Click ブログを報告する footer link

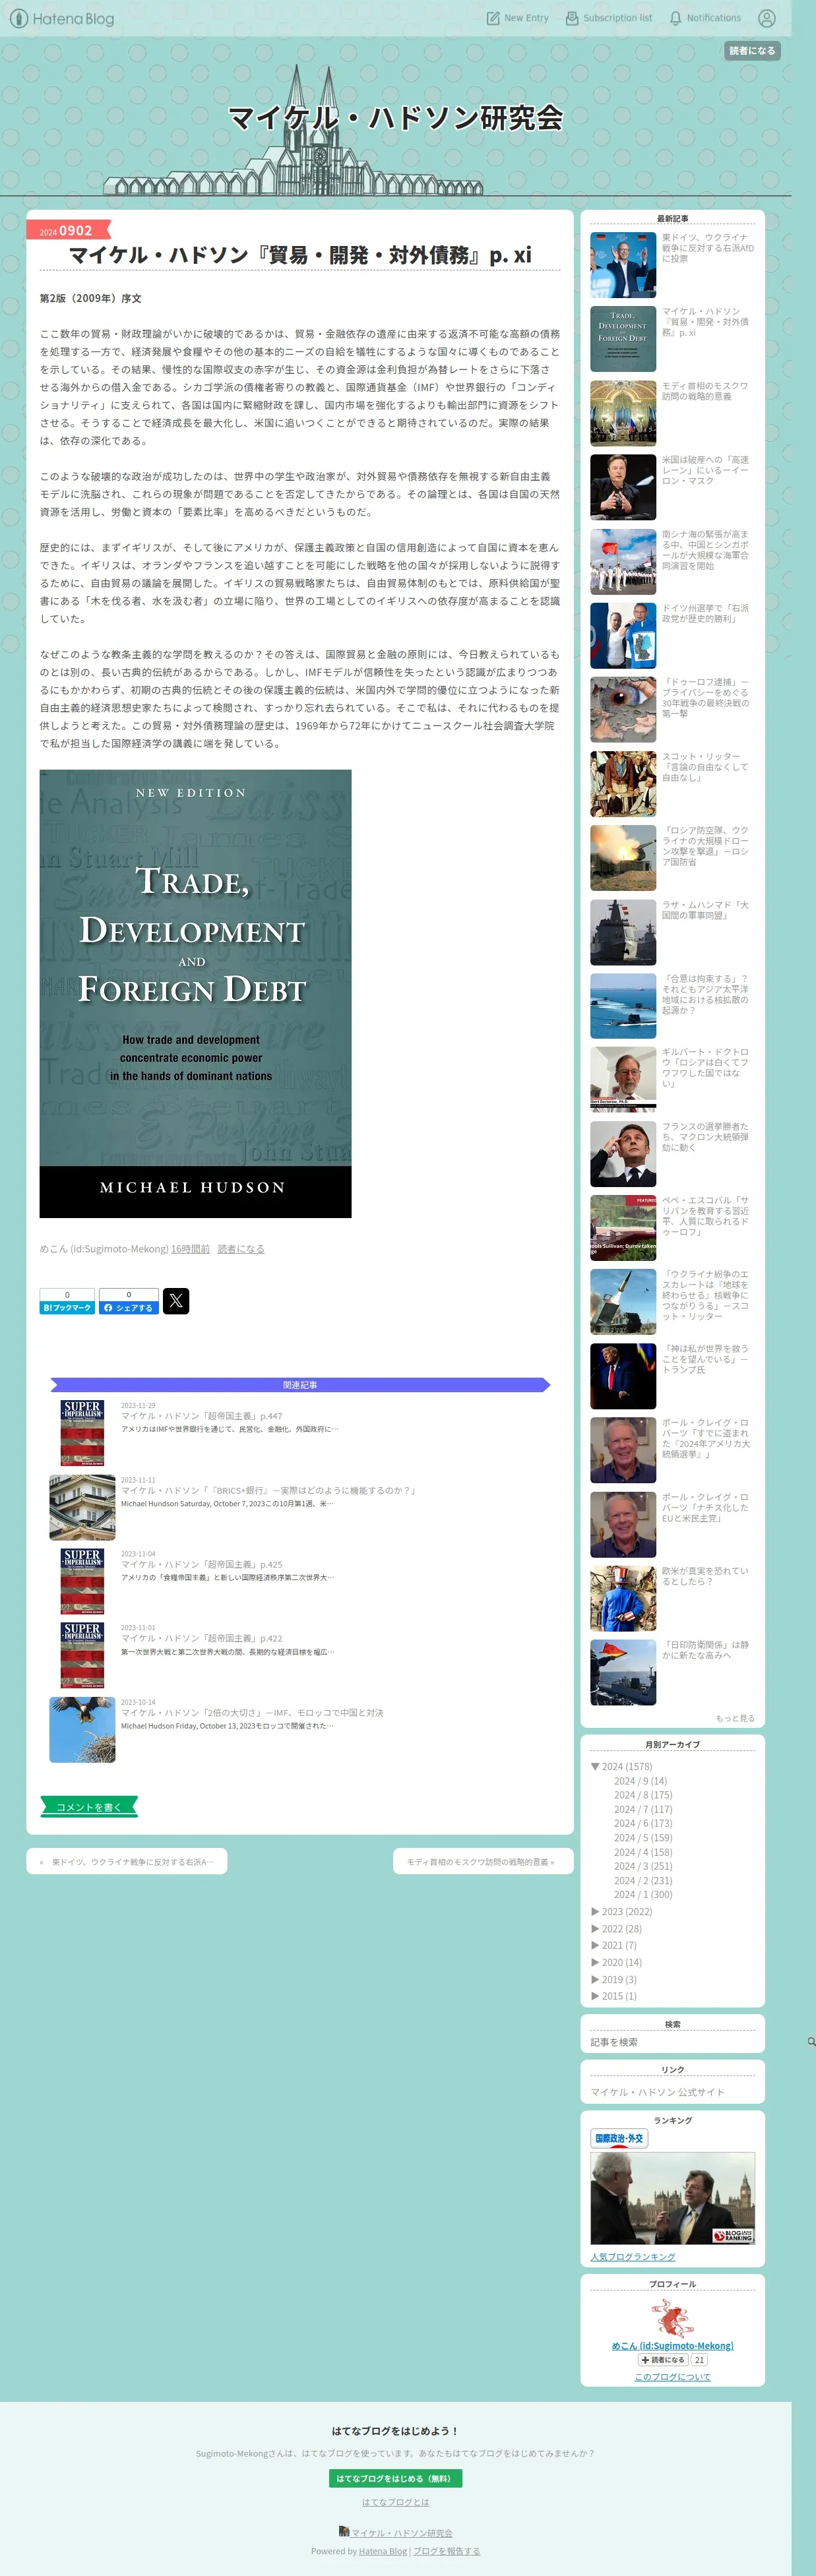coord(446,2551)
